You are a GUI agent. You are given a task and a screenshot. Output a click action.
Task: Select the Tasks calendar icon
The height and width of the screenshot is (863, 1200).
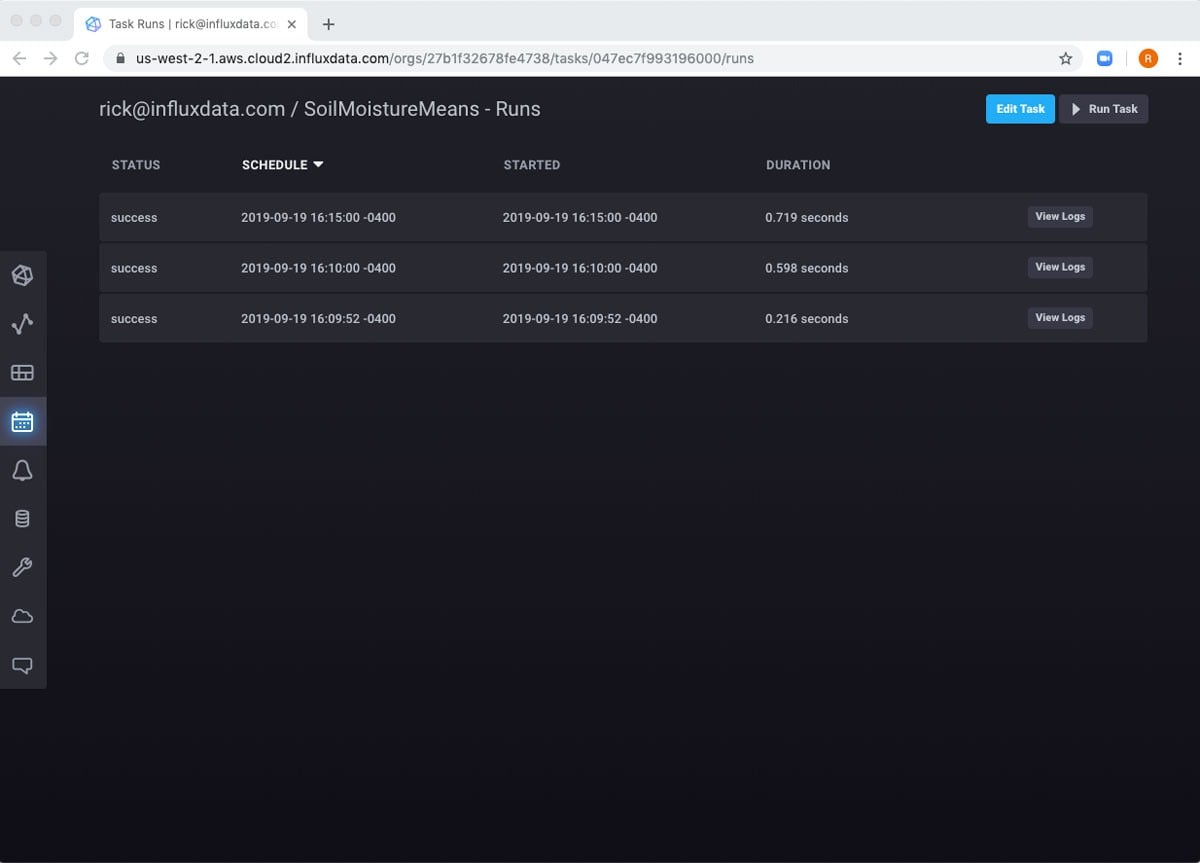(22, 422)
